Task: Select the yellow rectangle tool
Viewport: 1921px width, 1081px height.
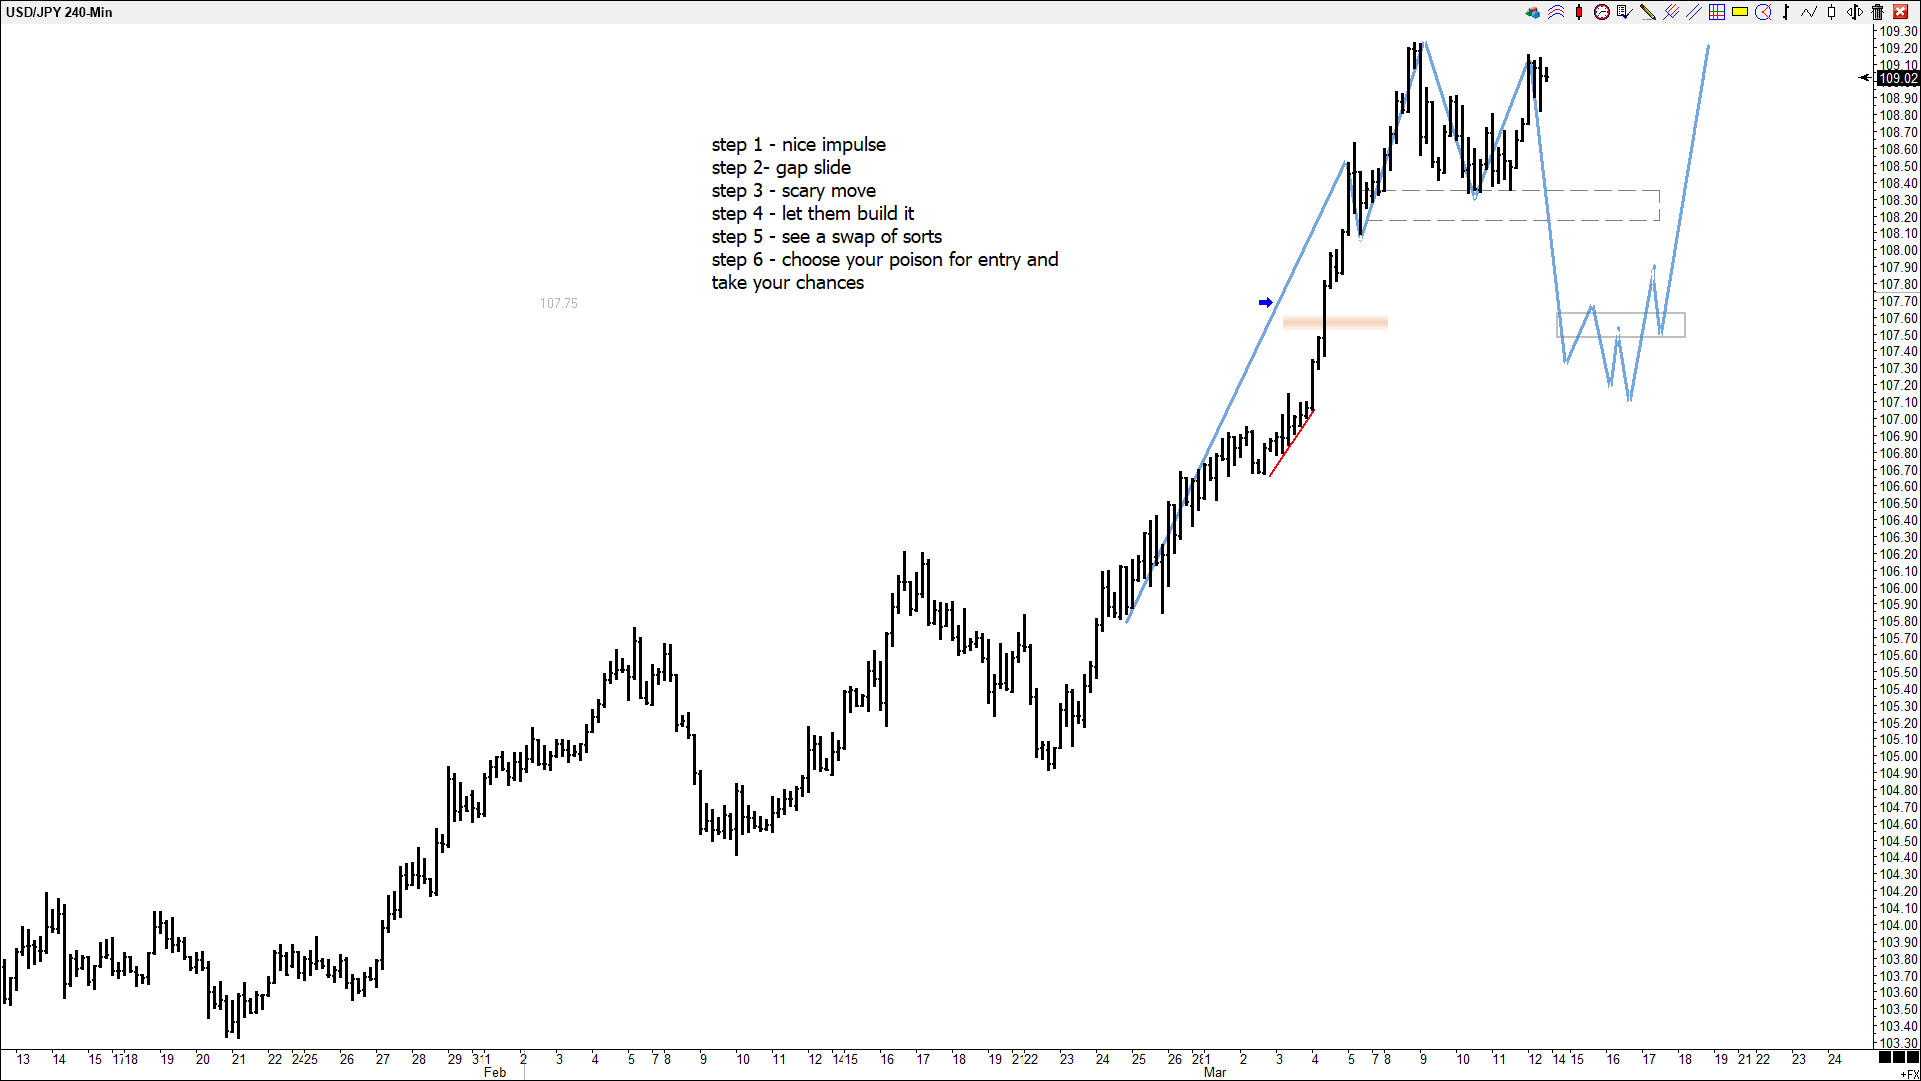Action: click(x=1740, y=12)
